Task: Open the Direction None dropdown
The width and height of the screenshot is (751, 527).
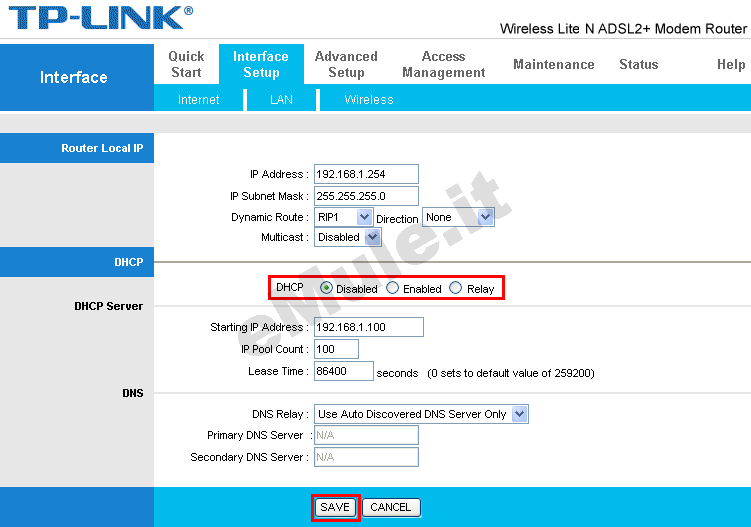Action: coord(458,218)
